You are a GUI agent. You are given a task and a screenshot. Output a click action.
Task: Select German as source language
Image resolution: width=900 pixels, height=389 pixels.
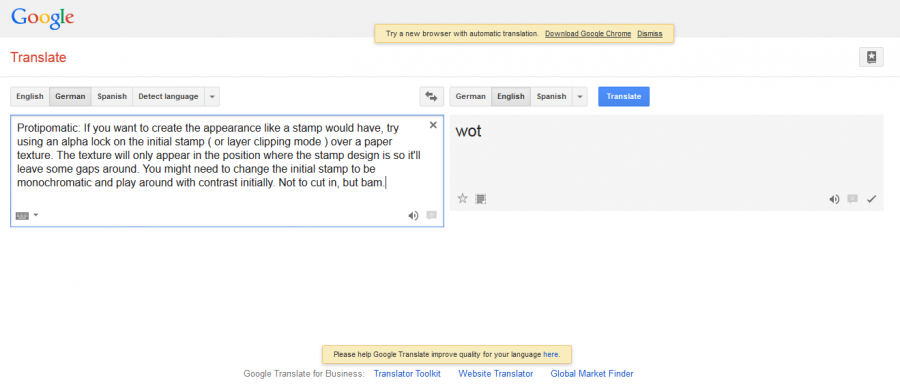pos(70,96)
